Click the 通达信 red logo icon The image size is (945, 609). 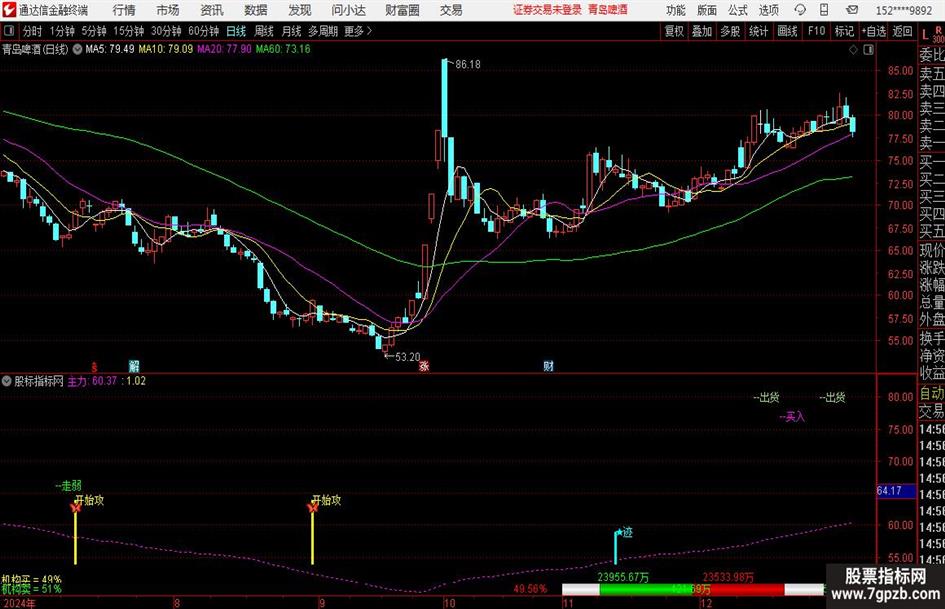[x=9, y=10]
